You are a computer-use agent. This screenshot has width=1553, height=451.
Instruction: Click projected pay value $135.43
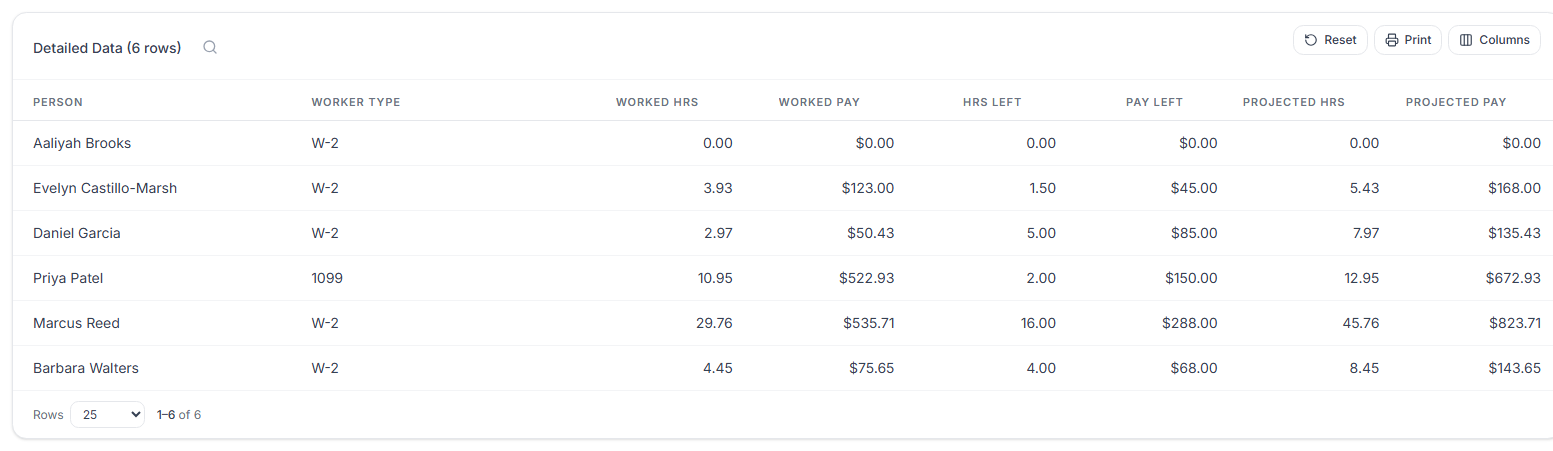[1514, 233]
